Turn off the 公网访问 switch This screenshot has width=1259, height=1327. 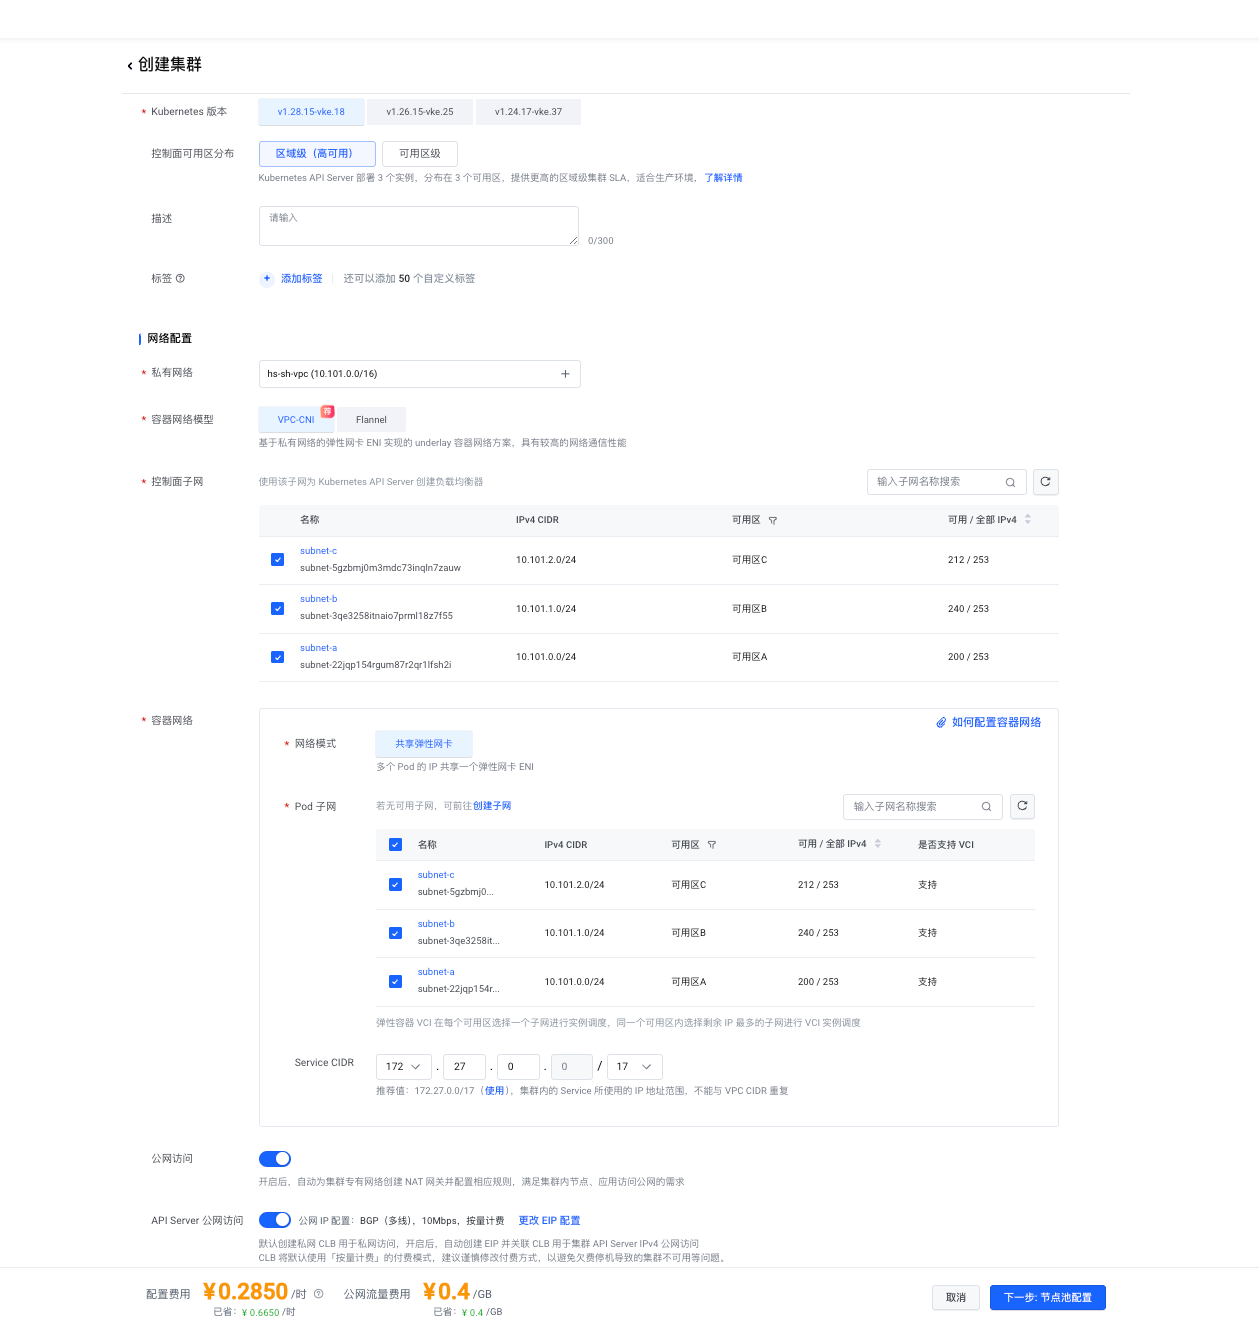(x=275, y=1159)
